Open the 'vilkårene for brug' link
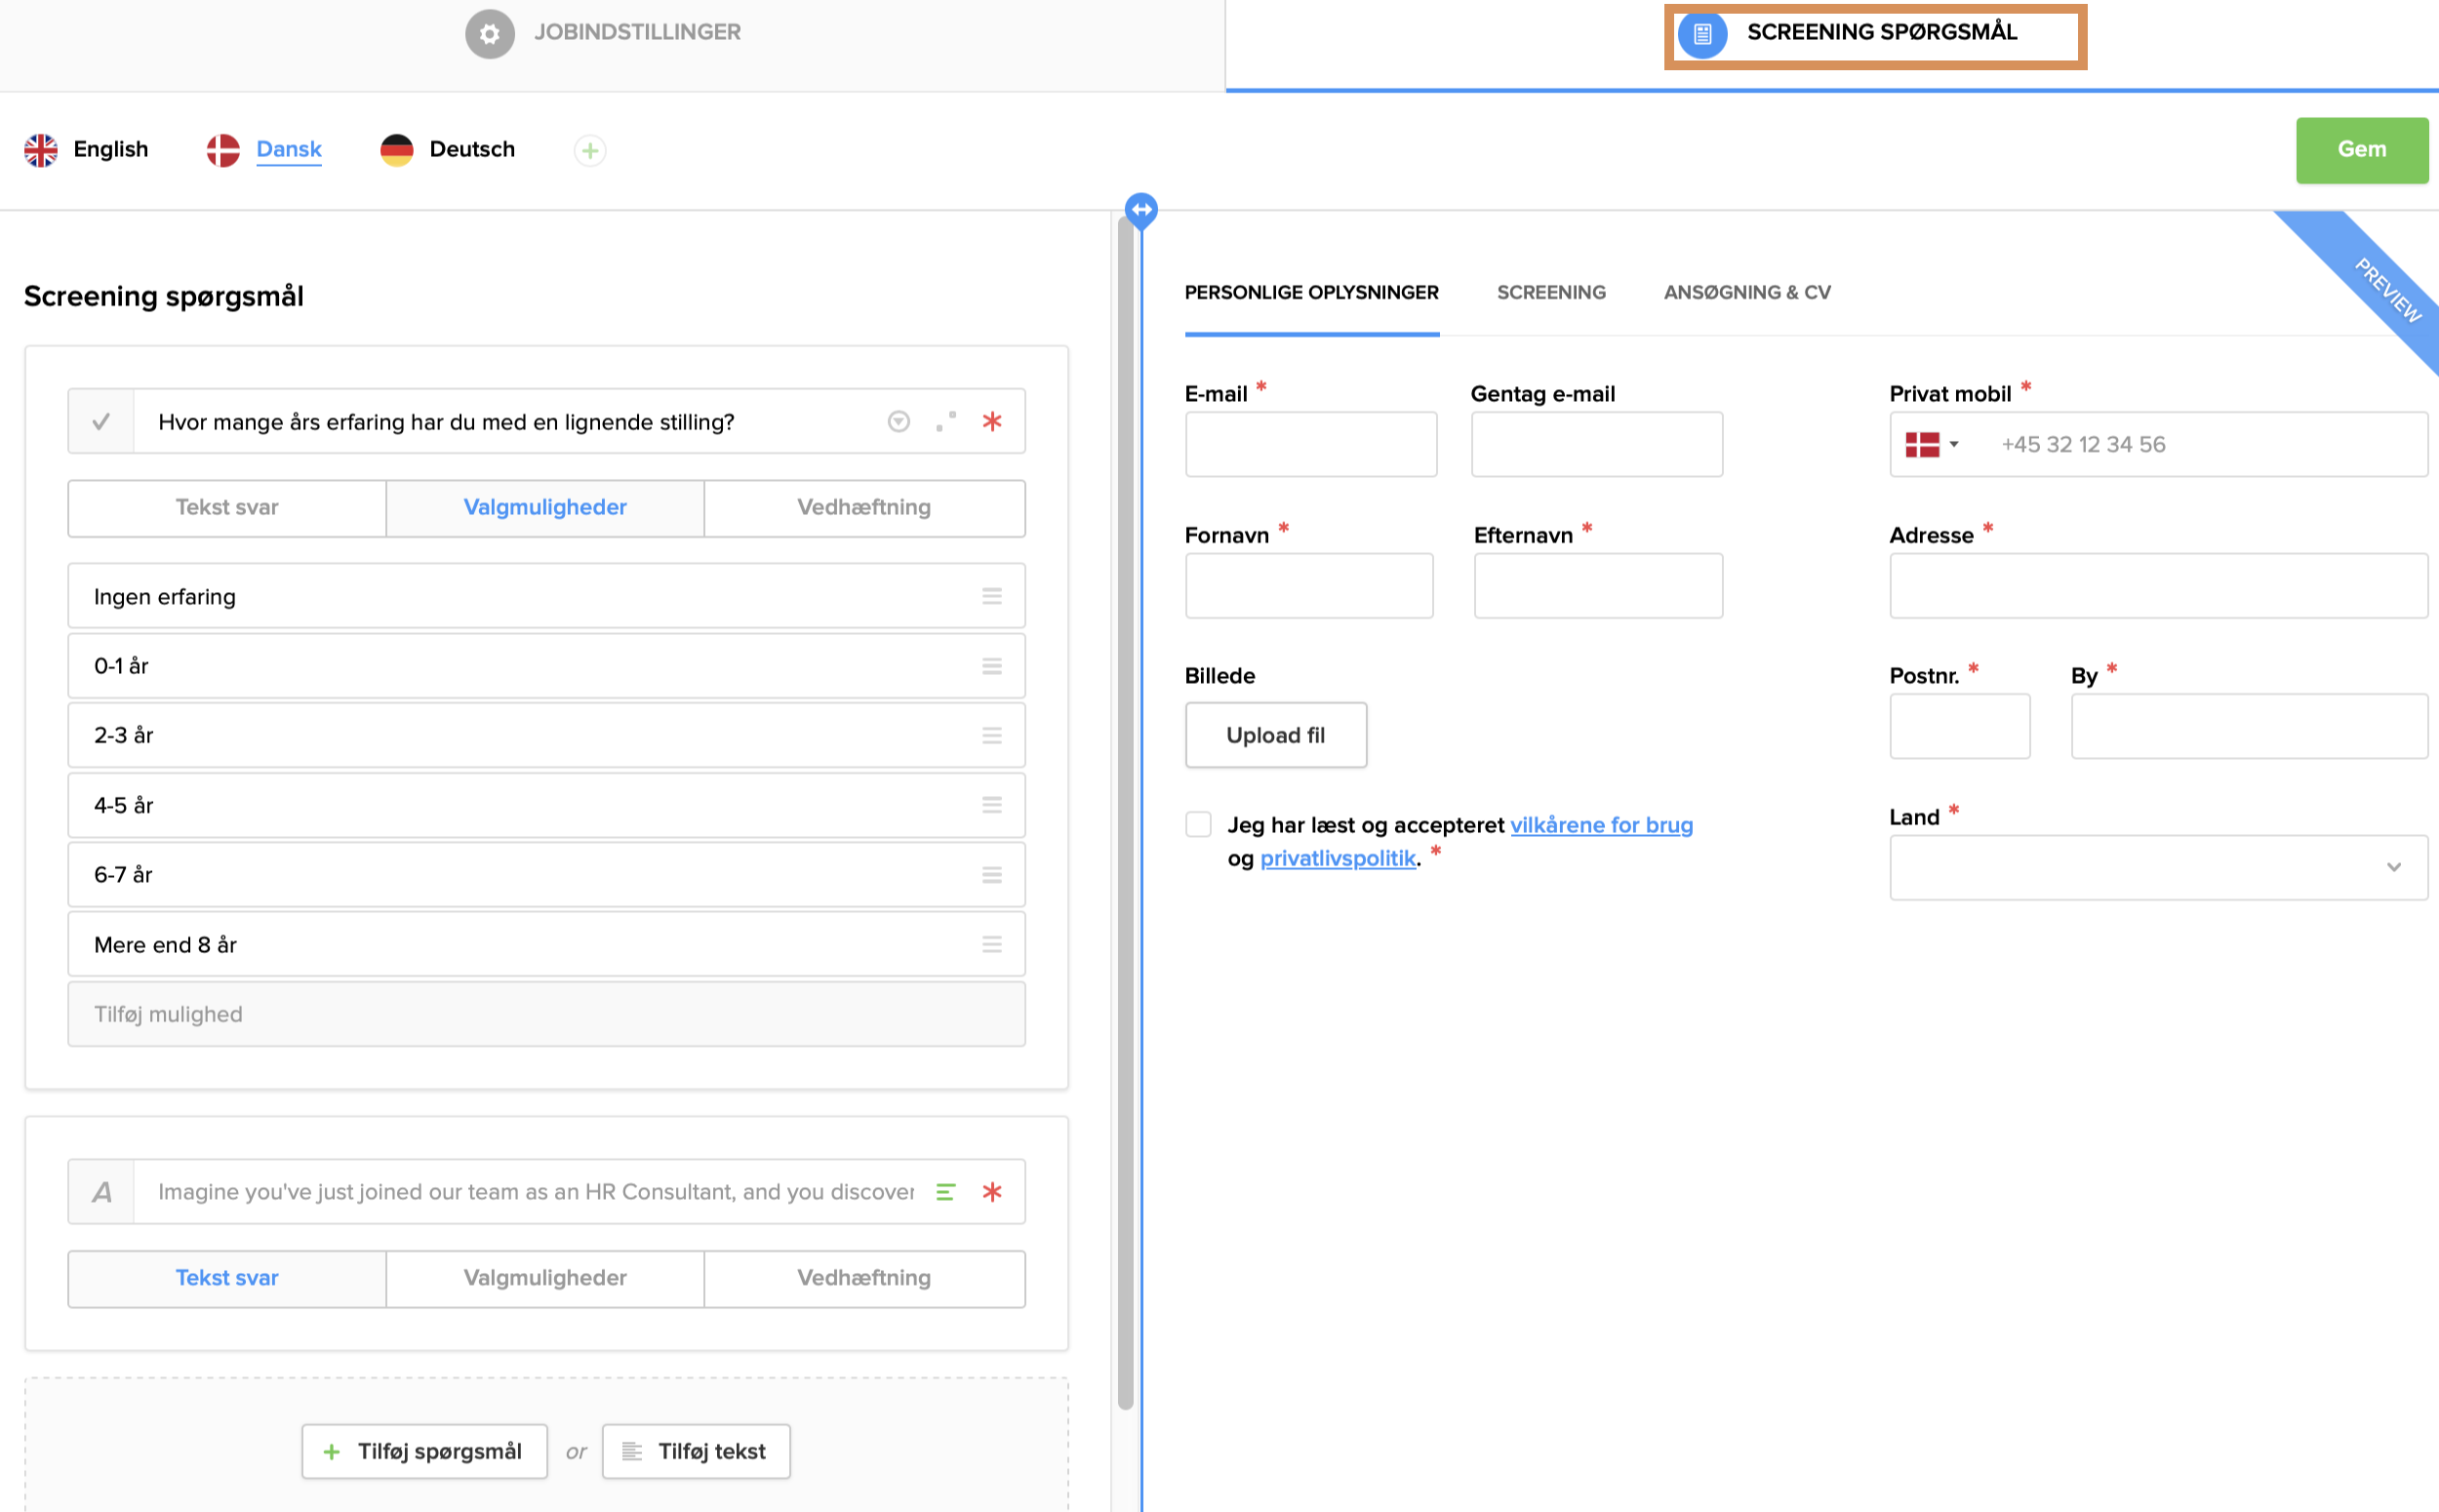Viewport: 2439px width, 1512px height. [x=1600, y=825]
